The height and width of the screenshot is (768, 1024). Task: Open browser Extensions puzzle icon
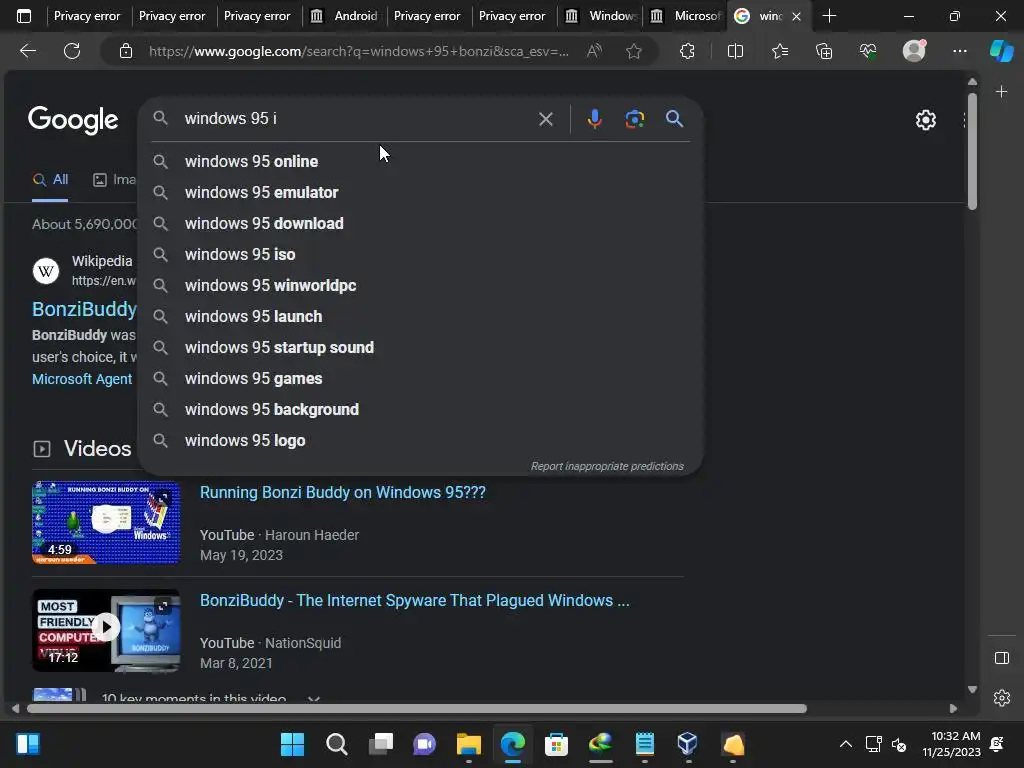pos(687,51)
